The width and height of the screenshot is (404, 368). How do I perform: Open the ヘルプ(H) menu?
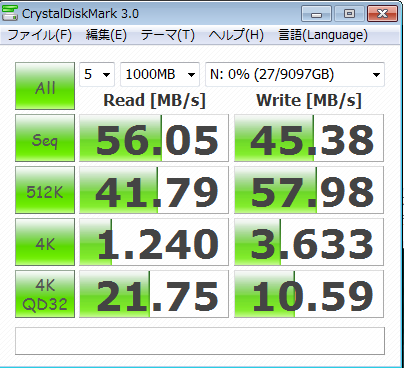[x=236, y=35]
